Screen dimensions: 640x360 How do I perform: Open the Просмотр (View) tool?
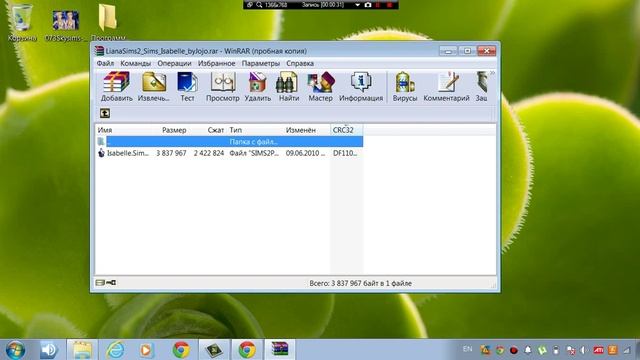(222, 86)
